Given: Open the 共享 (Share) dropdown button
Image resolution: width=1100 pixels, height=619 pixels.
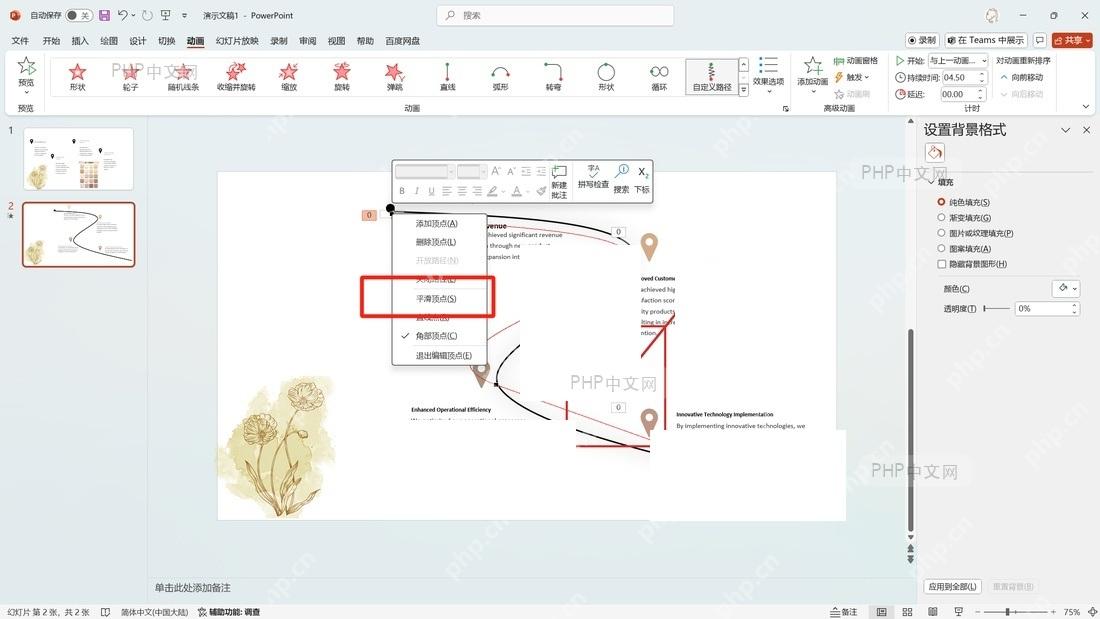Looking at the screenshot, I should click(x=1072, y=40).
